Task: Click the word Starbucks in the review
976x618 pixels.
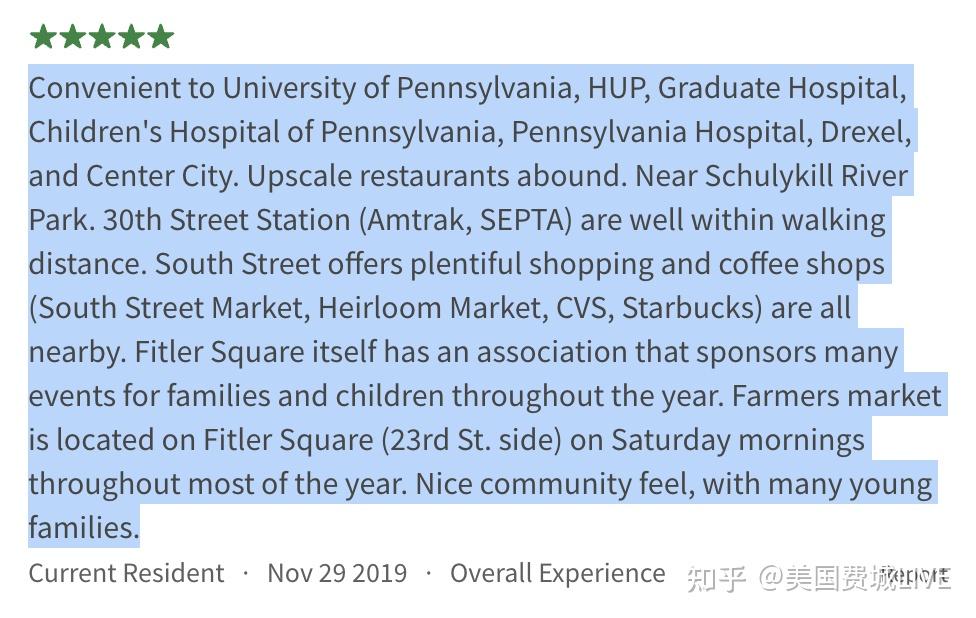Action: pos(688,308)
